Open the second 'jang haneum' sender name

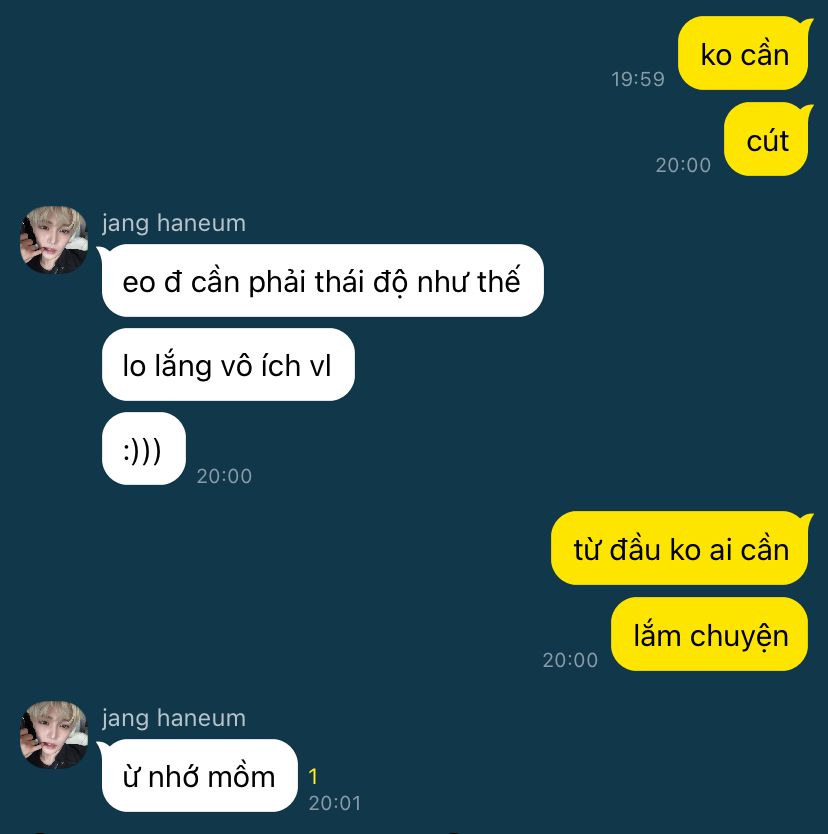(x=174, y=718)
